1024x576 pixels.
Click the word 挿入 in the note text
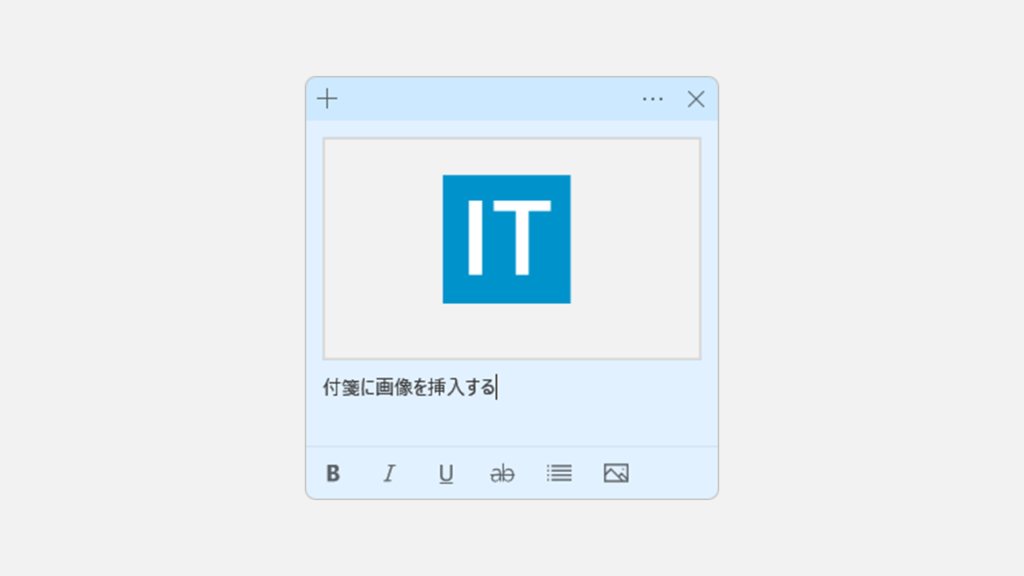pyautogui.click(x=446, y=387)
